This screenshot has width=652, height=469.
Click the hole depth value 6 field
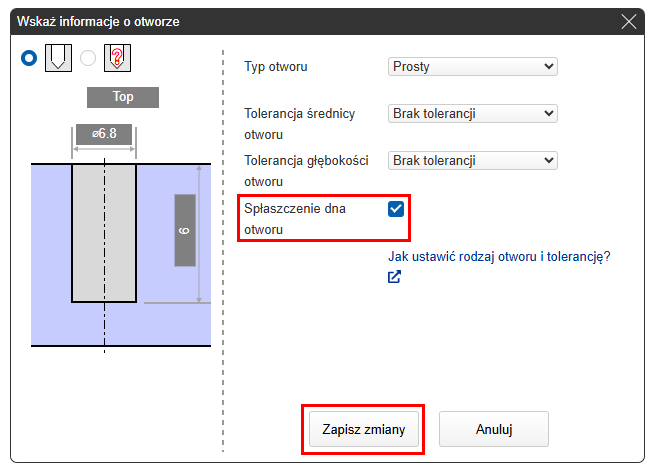pyautogui.click(x=184, y=230)
